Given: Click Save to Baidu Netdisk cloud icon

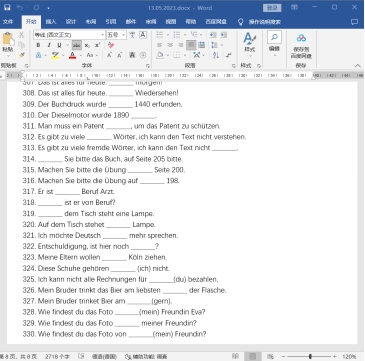Looking at the screenshot, I should [x=301, y=45].
